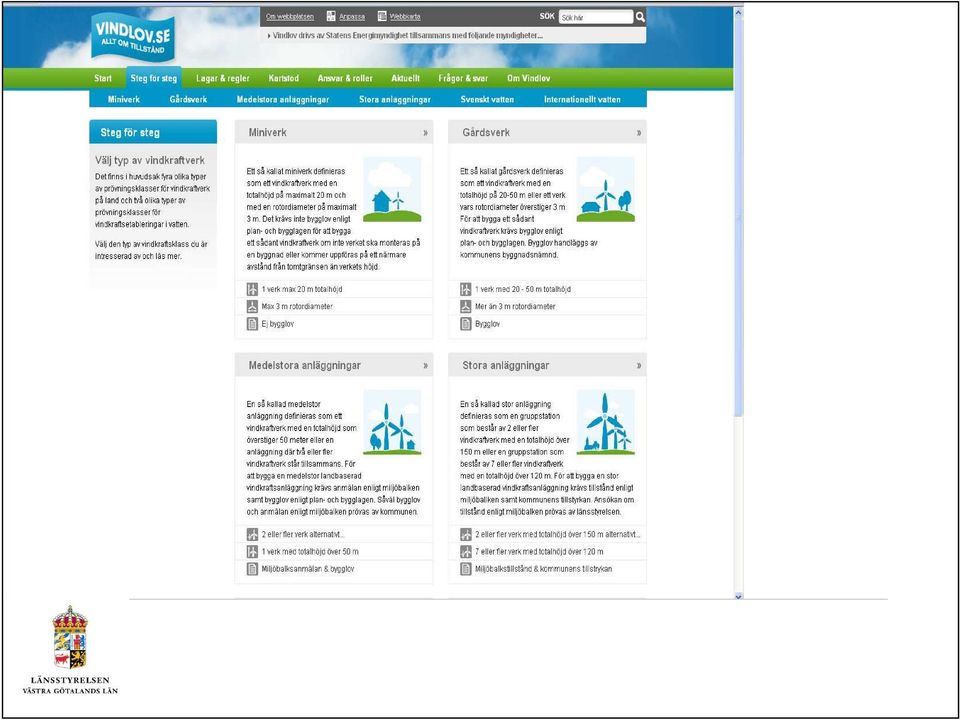Screen dimensions: 960x720
Task: Click the 'Miljöbalkstillstånd & kommunens tillstyrkan' text
Action: pos(544,569)
